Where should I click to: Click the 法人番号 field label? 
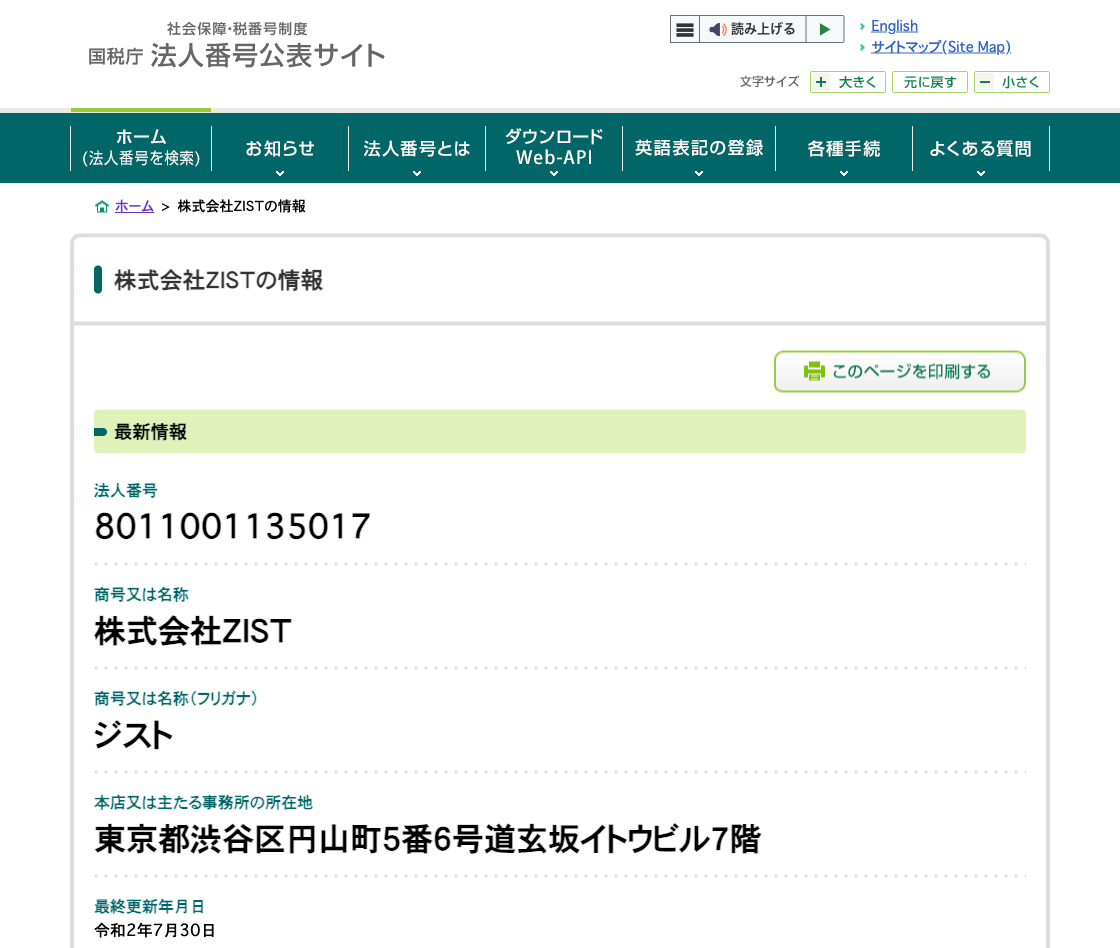click(126, 490)
